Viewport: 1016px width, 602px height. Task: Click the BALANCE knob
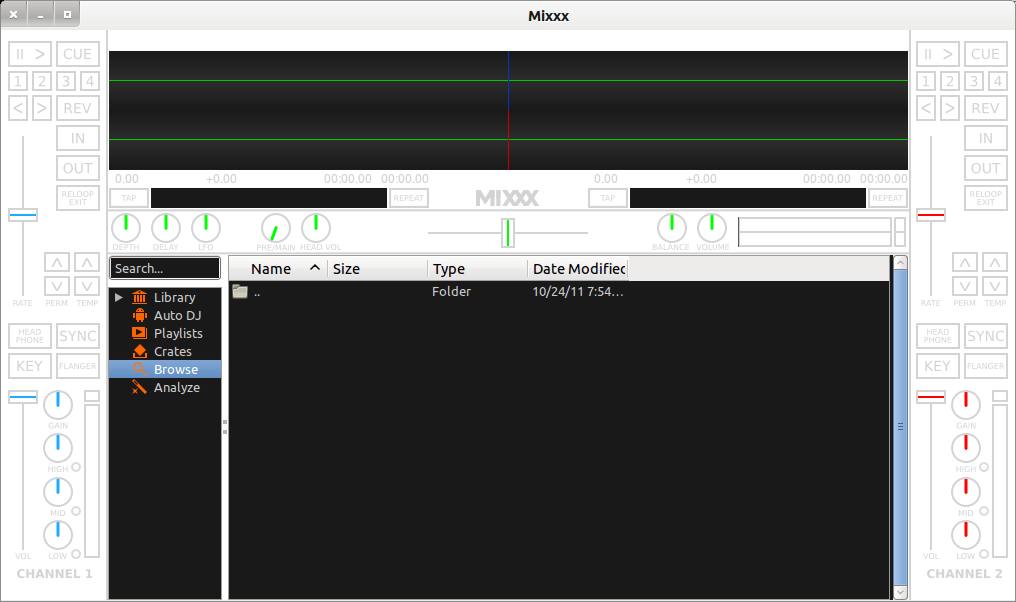tap(672, 227)
